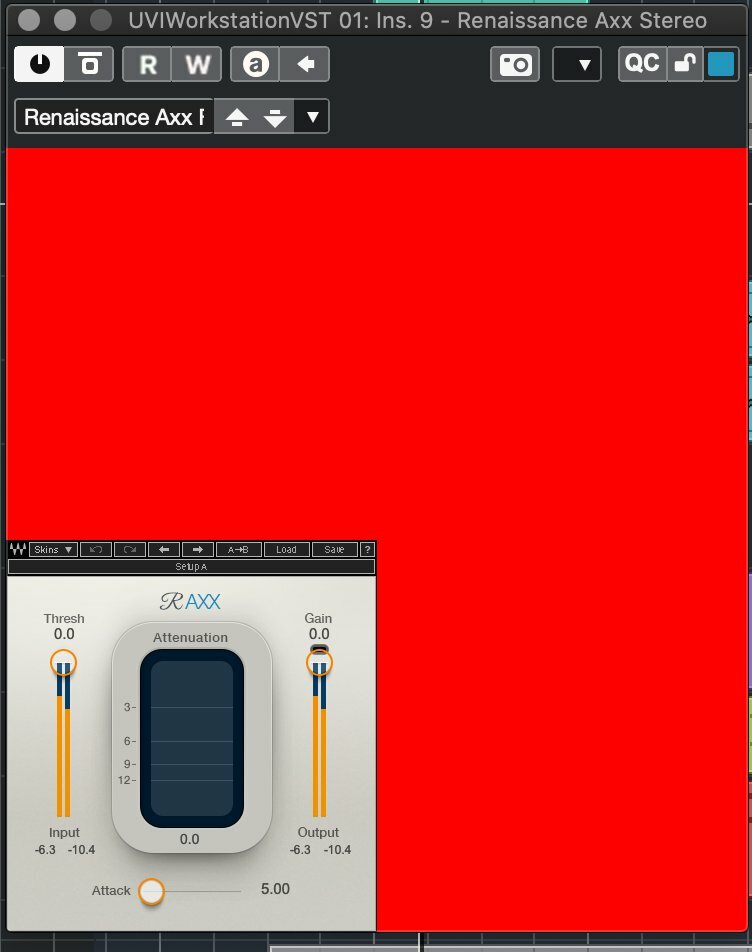Click the Input peak value -10.4
The width and height of the screenshot is (752, 952).
pyautogui.click(x=81, y=849)
